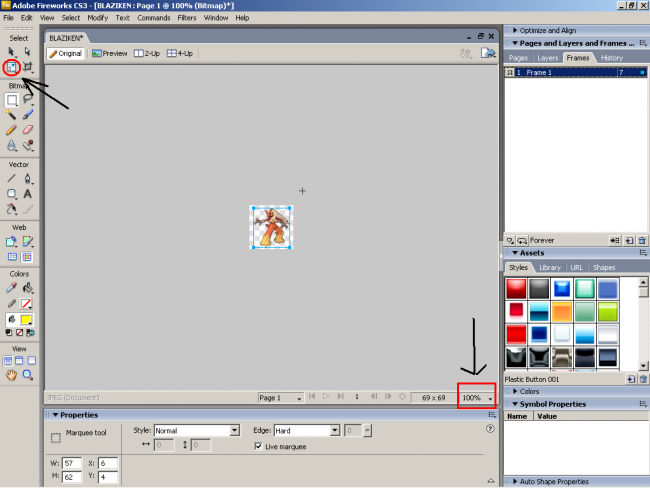Select the Rectangle Hotspot tool
Image resolution: width=650 pixels, height=488 pixels.
(x=11, y=241)
